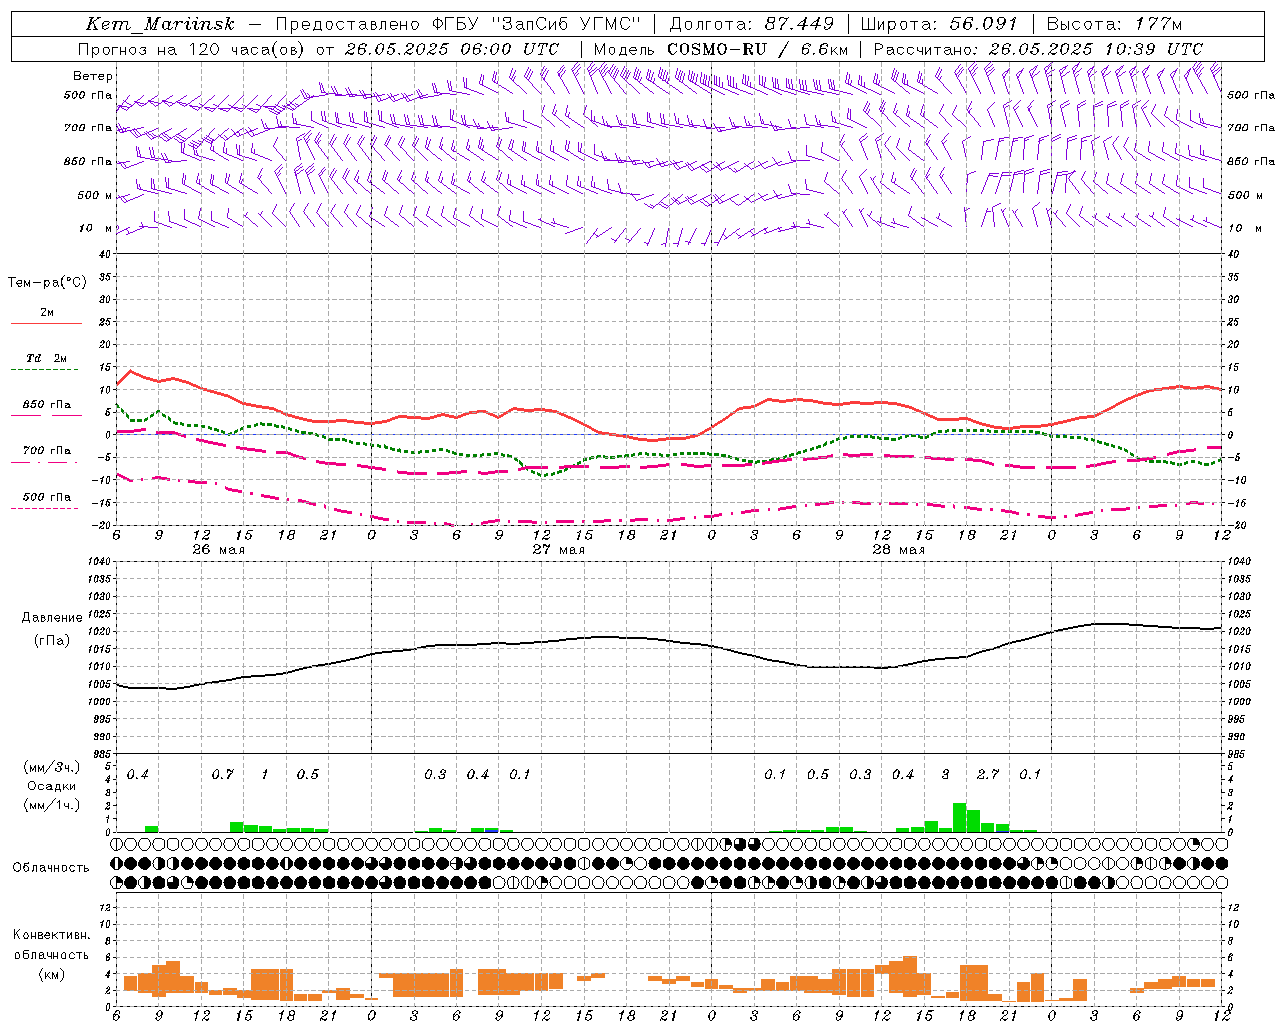Click the "26 мая" date label
1280x1024 pixels.
pos(219,550)
